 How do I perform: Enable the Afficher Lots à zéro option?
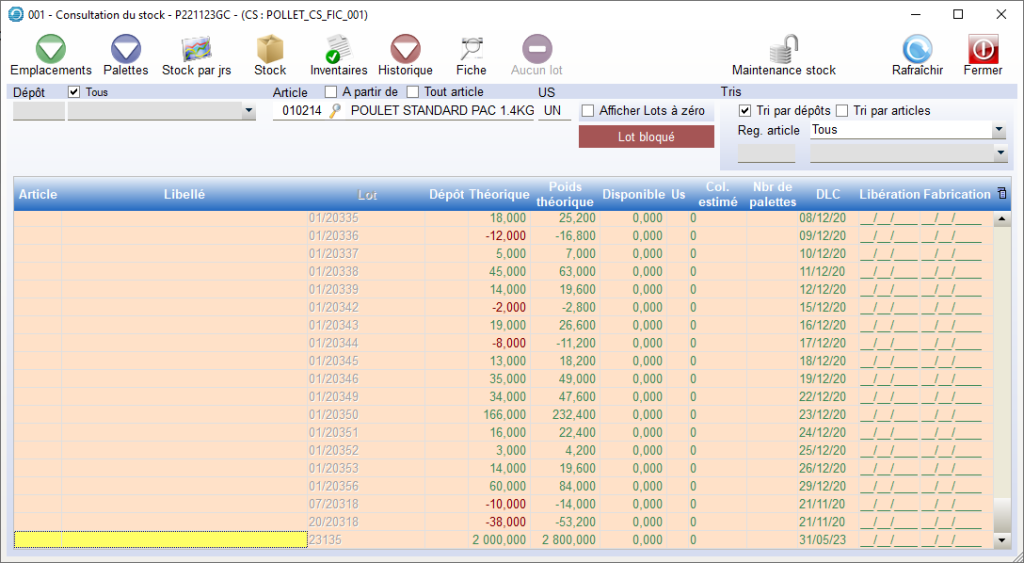pyautogui.click(x=588, y=111)
